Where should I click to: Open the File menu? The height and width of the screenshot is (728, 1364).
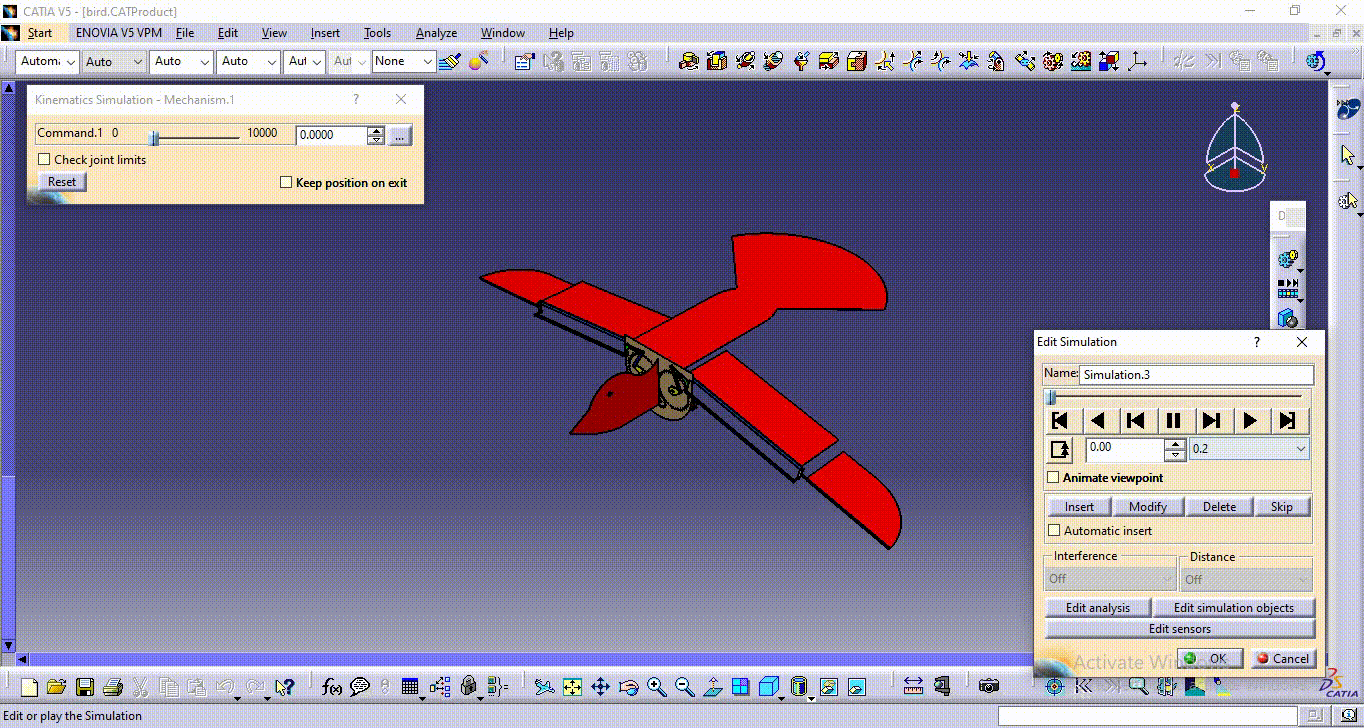click(185, 33)
